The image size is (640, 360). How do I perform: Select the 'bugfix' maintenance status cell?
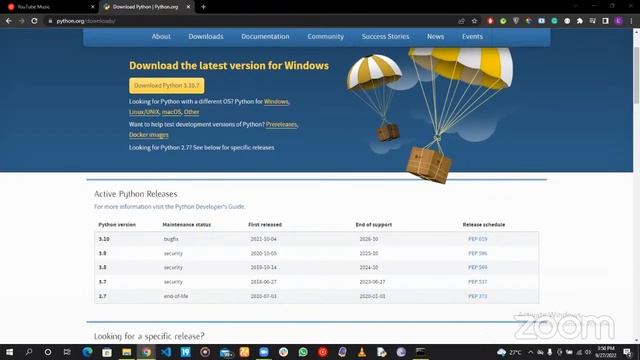(x=171, y=239)
